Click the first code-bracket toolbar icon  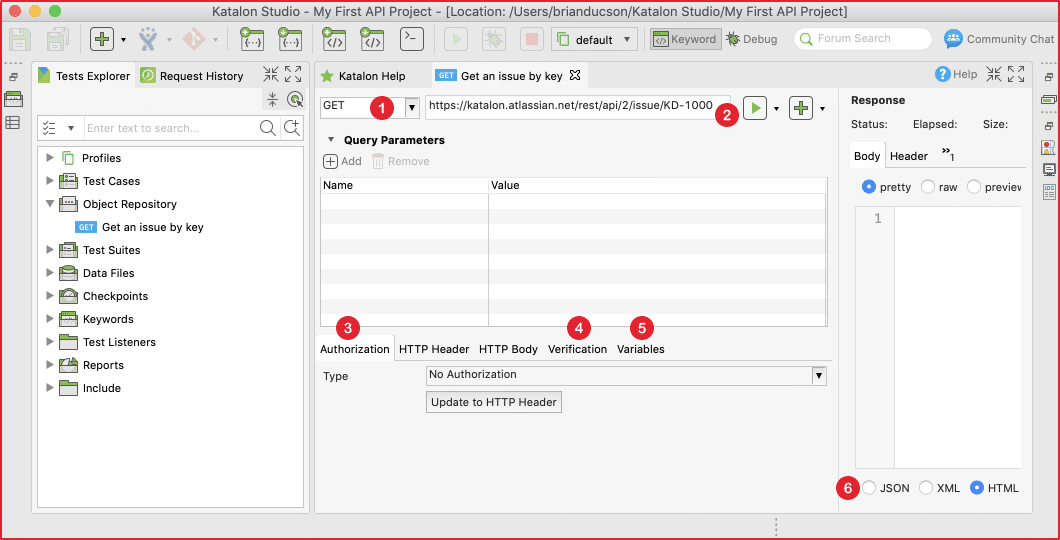point(334,39)
